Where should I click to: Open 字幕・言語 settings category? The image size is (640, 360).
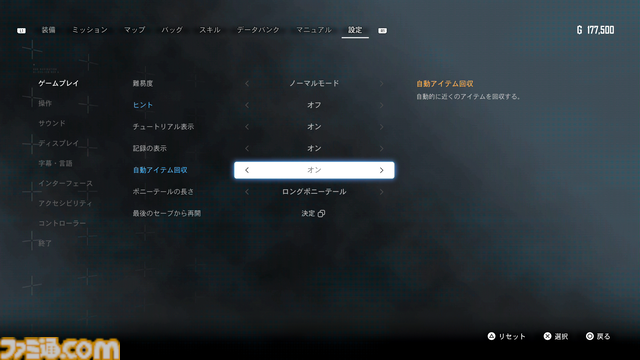click(55, 163)
